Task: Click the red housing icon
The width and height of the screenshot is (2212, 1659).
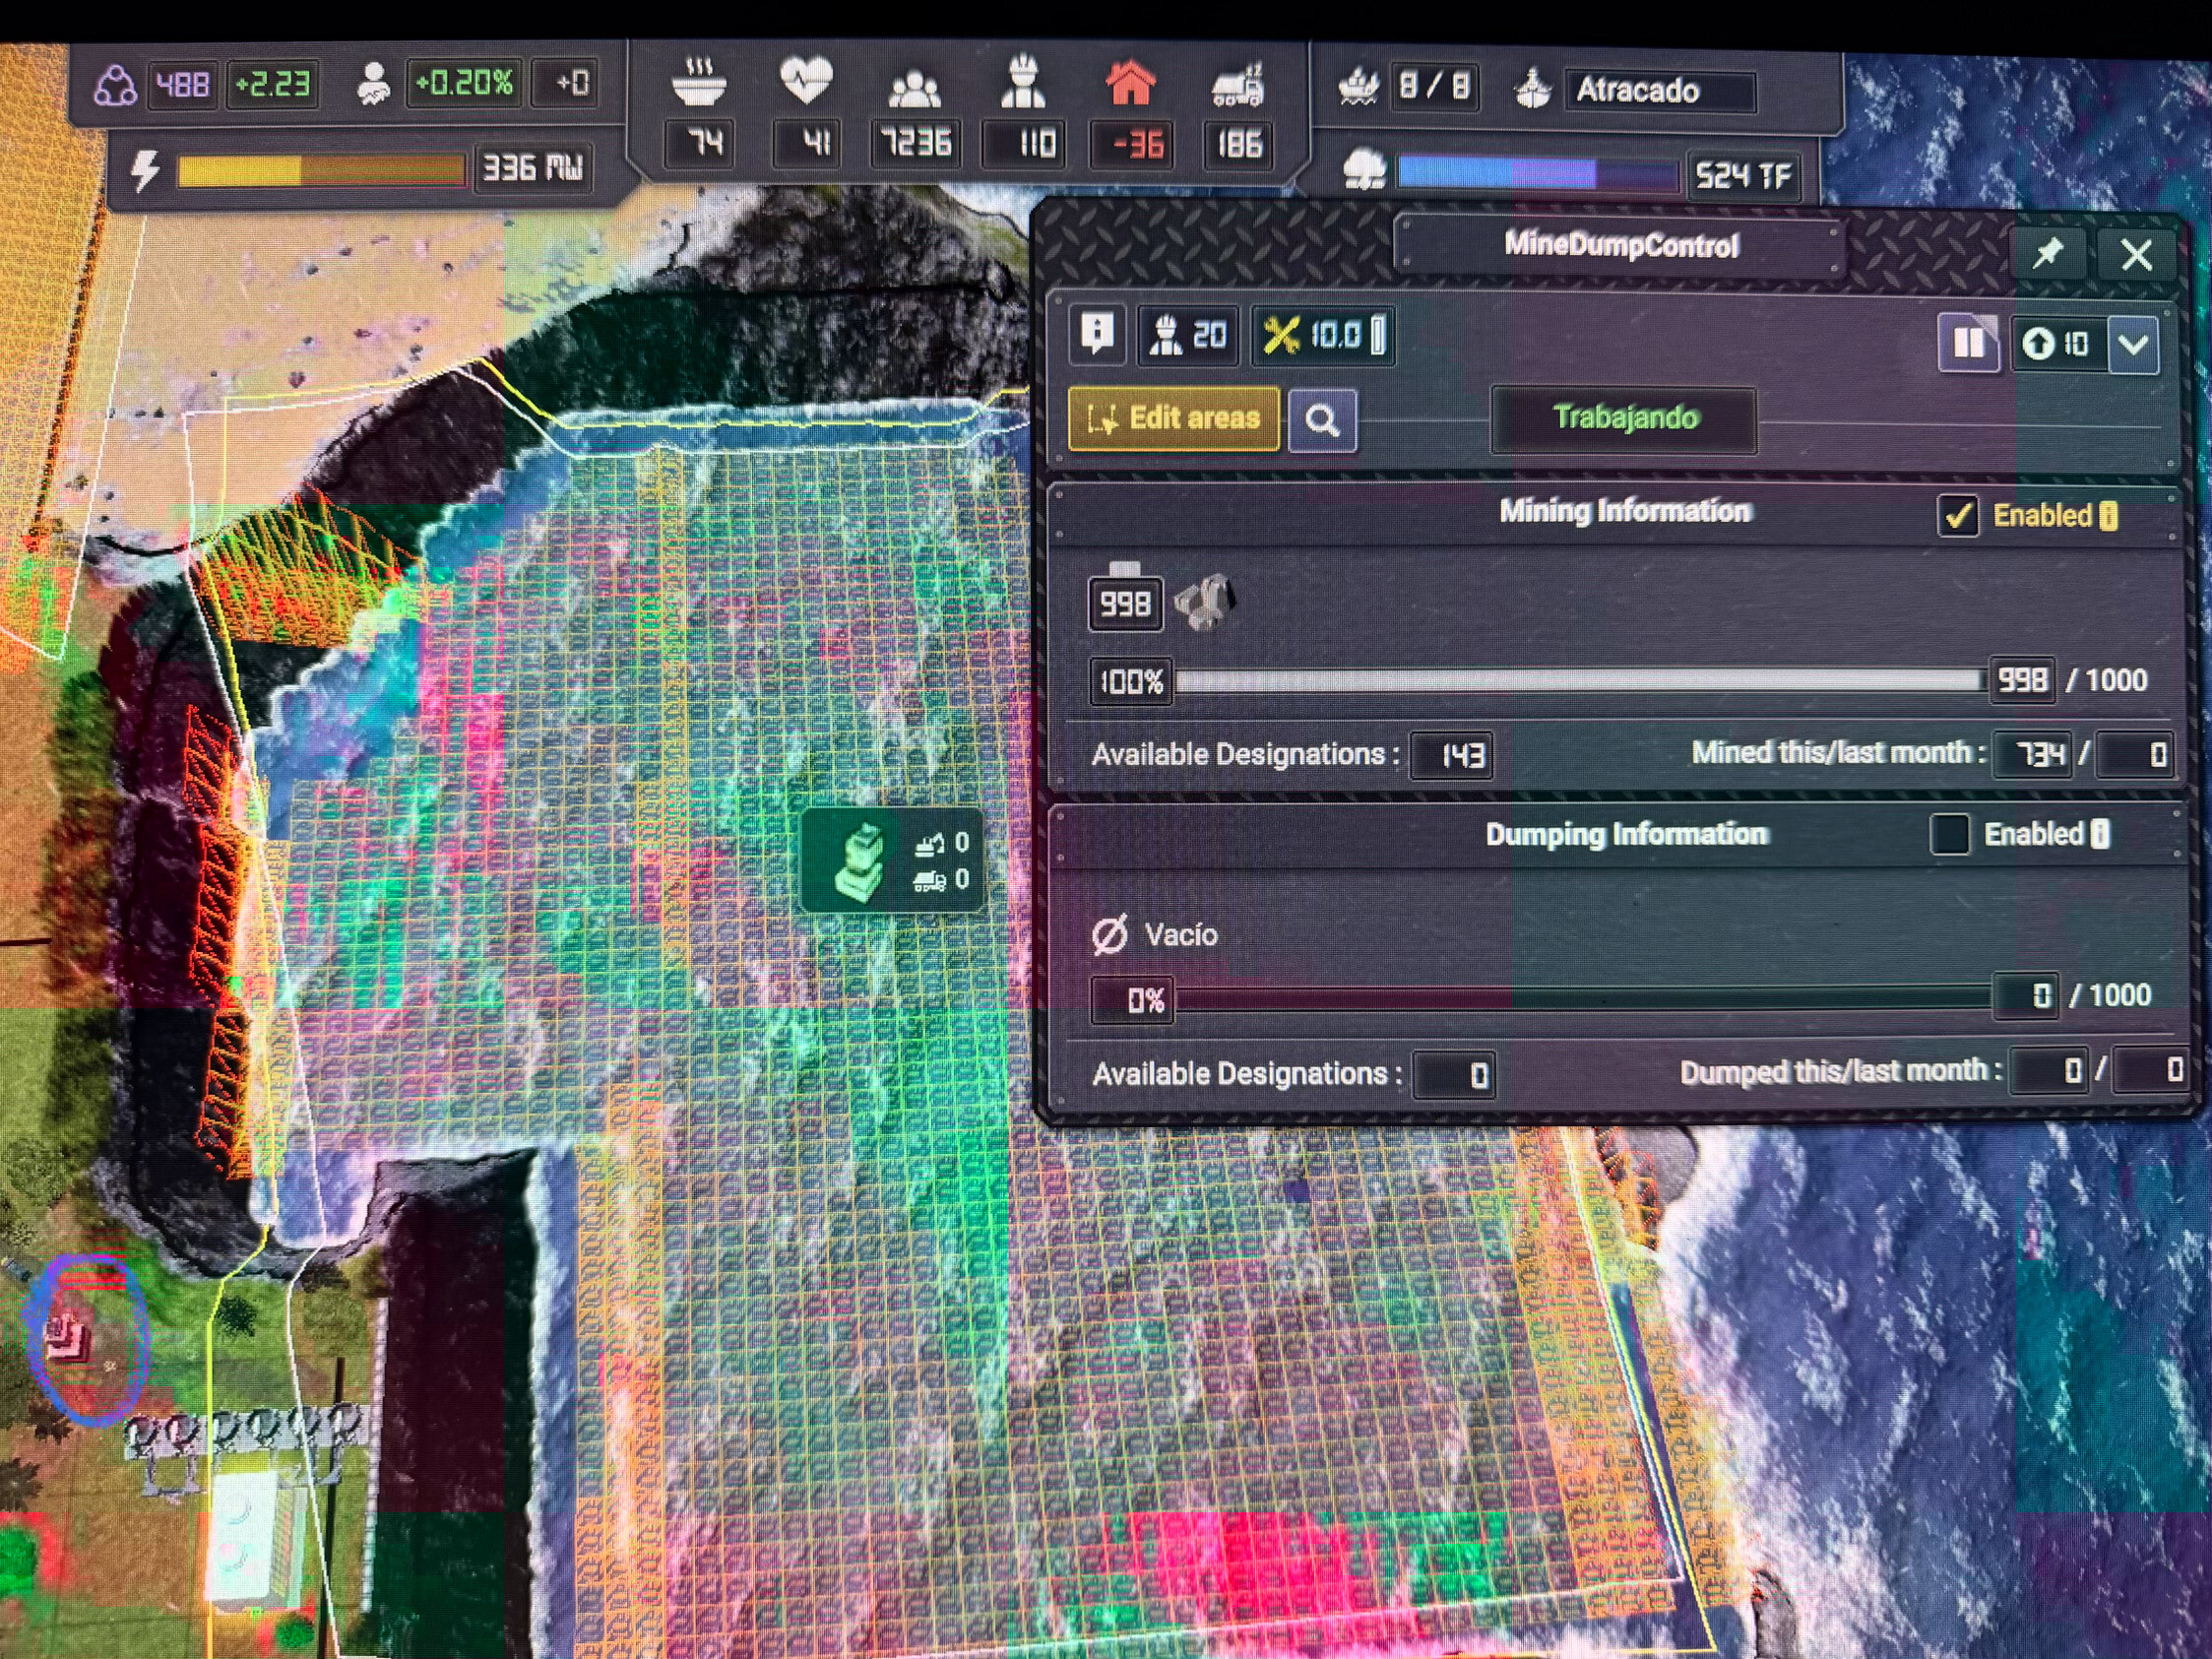Action: coord(1130,83)
